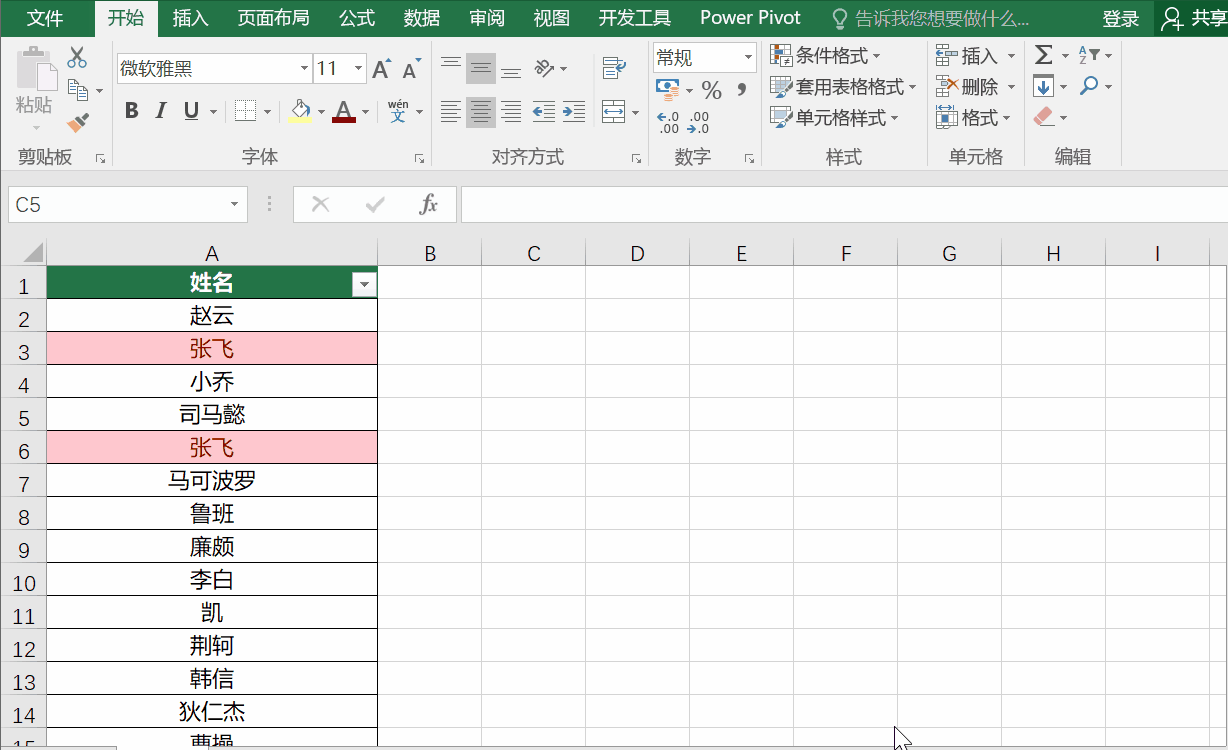Click the Clear eraser icon
The image size is (1228, 750).
point(1044,117)
